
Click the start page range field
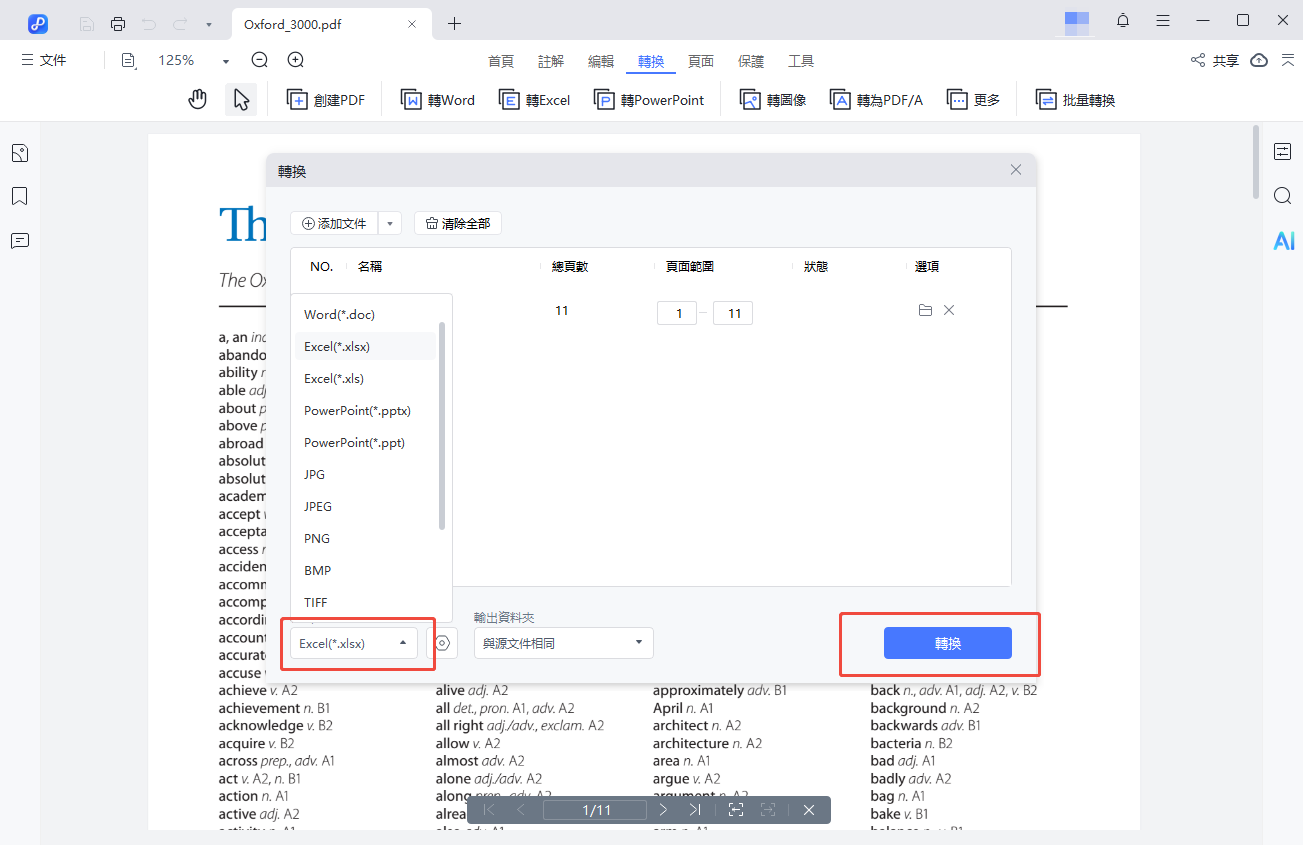[677, 313]
